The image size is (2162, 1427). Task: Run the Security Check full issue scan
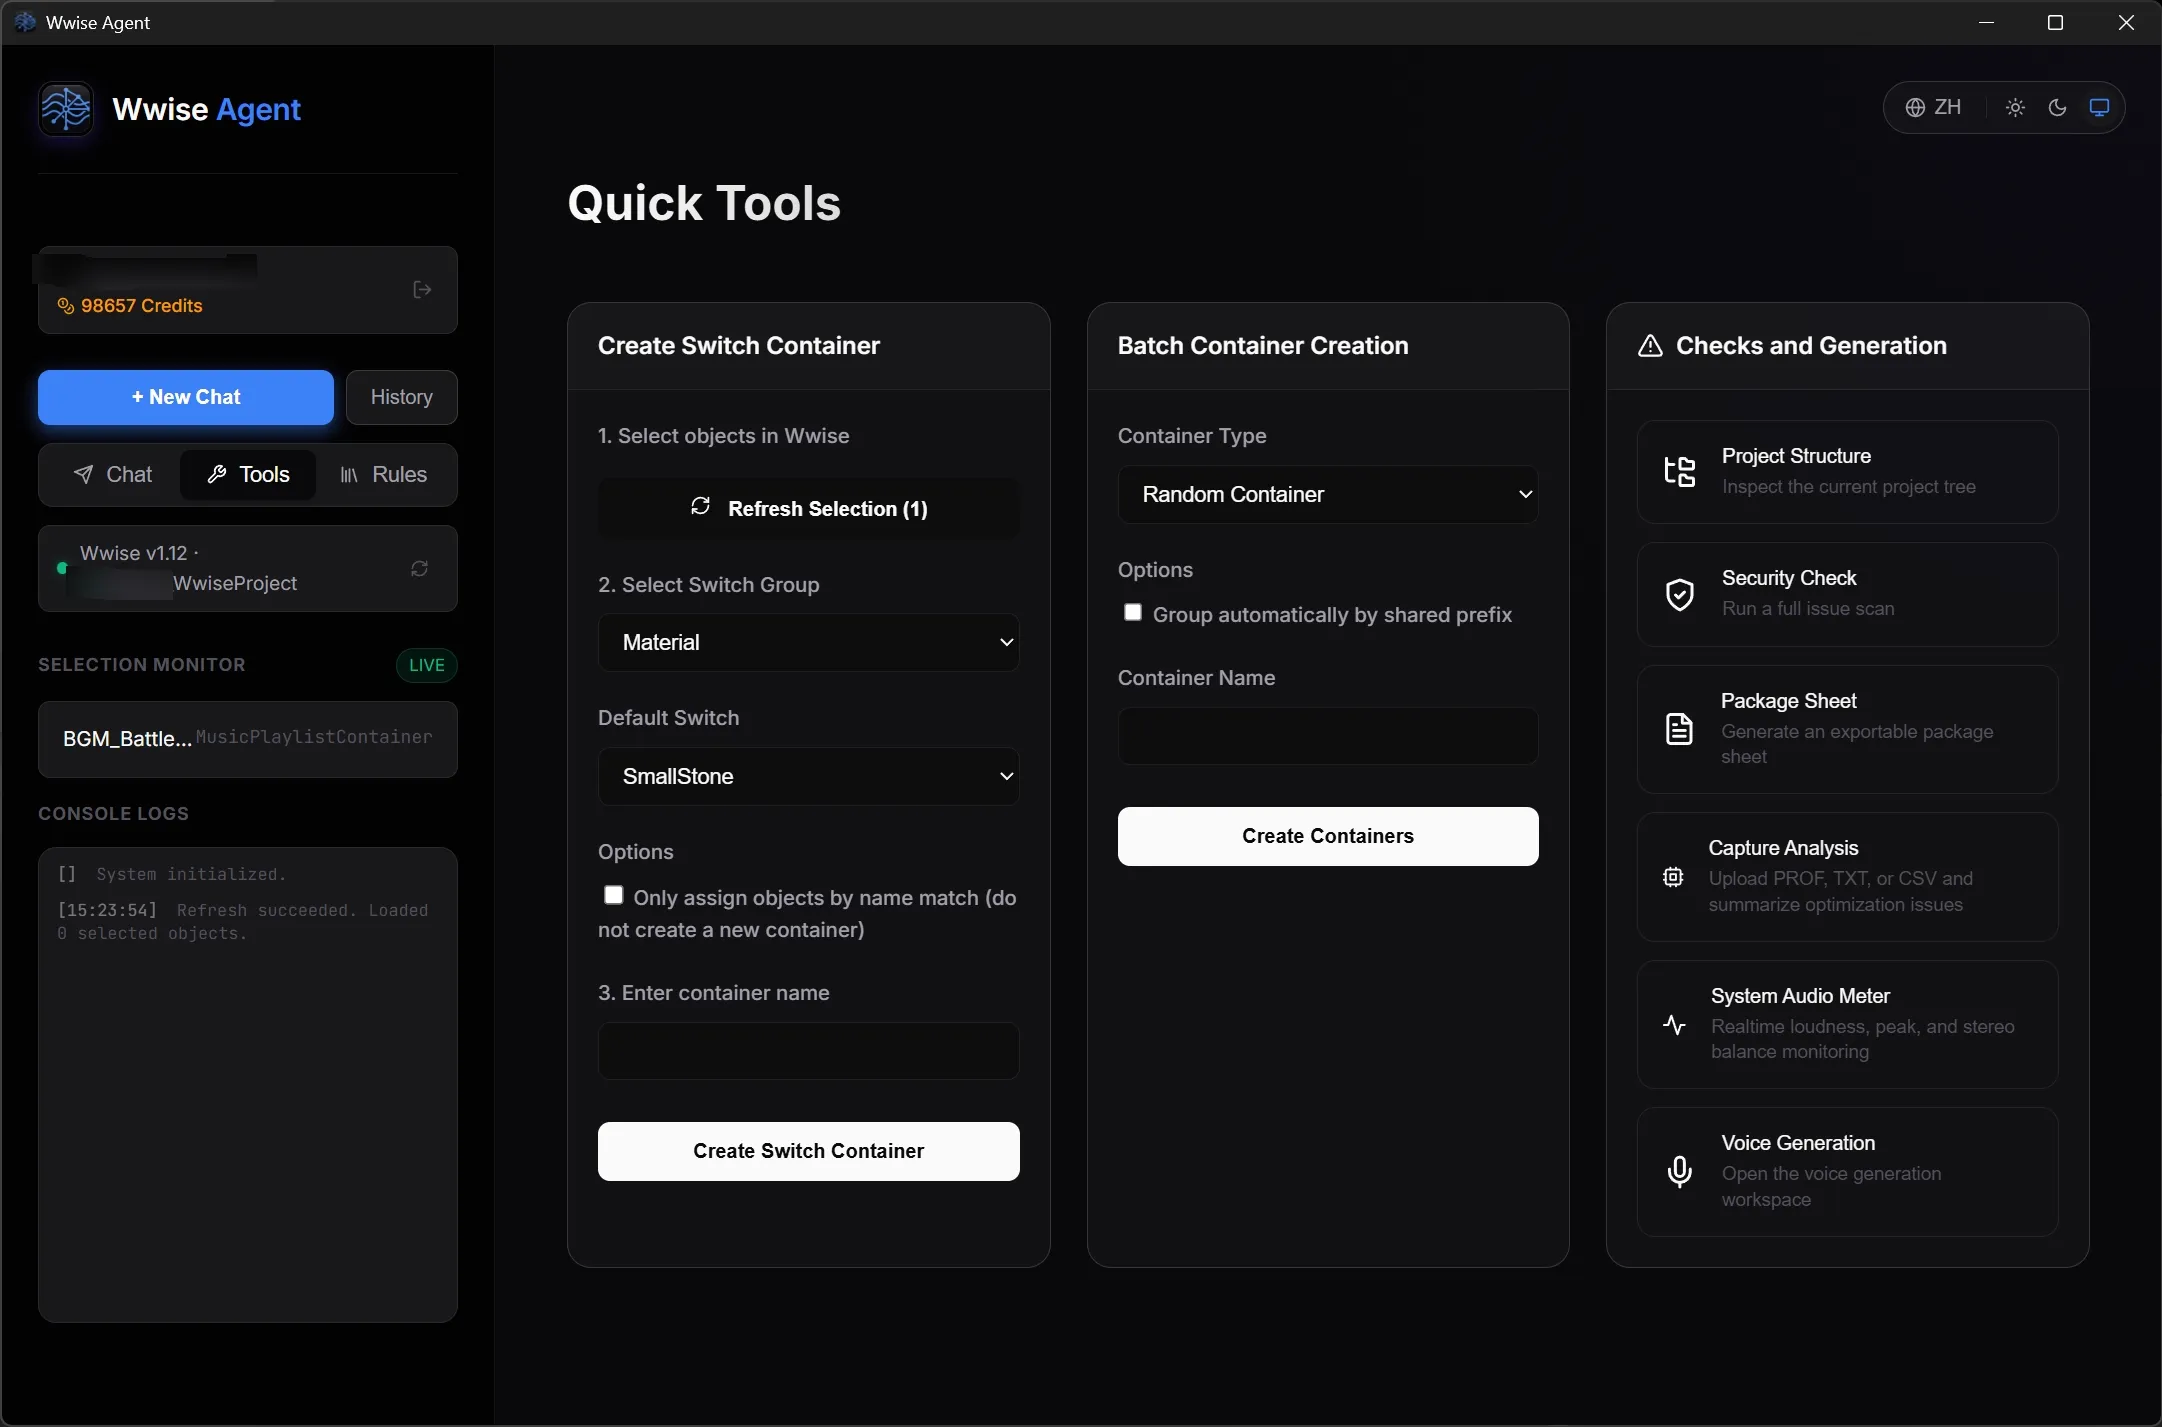[1847, 594]
